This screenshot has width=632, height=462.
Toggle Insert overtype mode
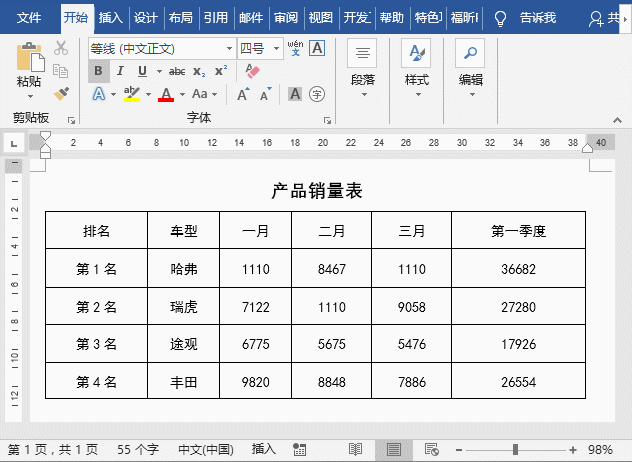click(264, 449)
